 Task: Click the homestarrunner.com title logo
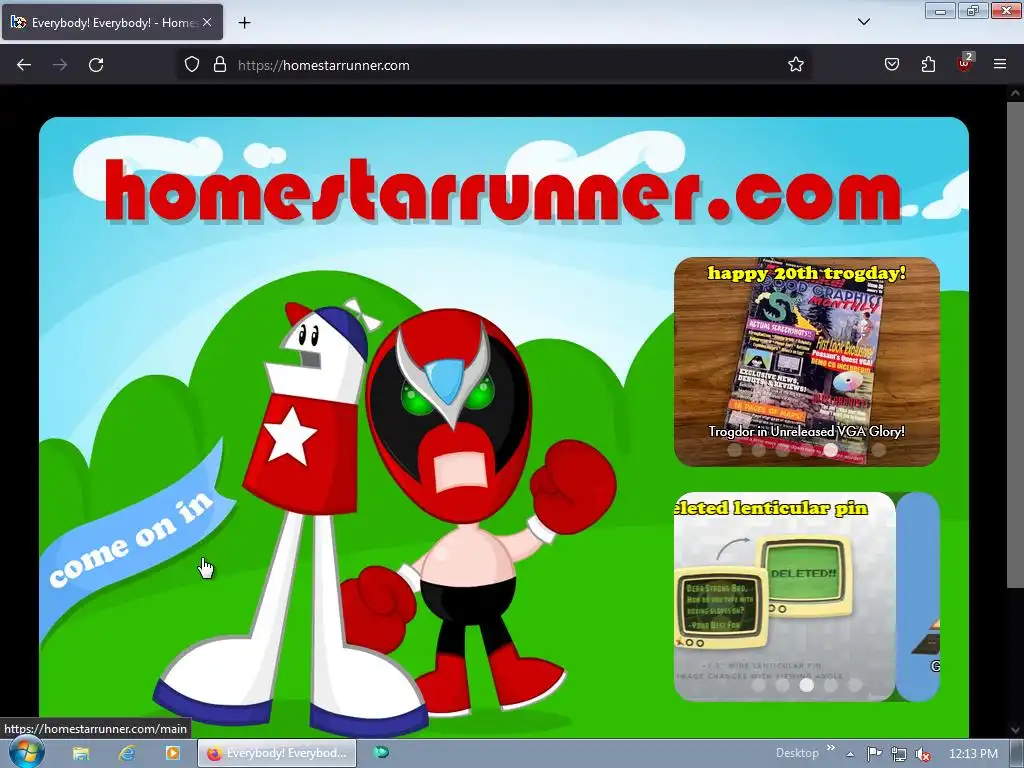click(x=503, y=191)
